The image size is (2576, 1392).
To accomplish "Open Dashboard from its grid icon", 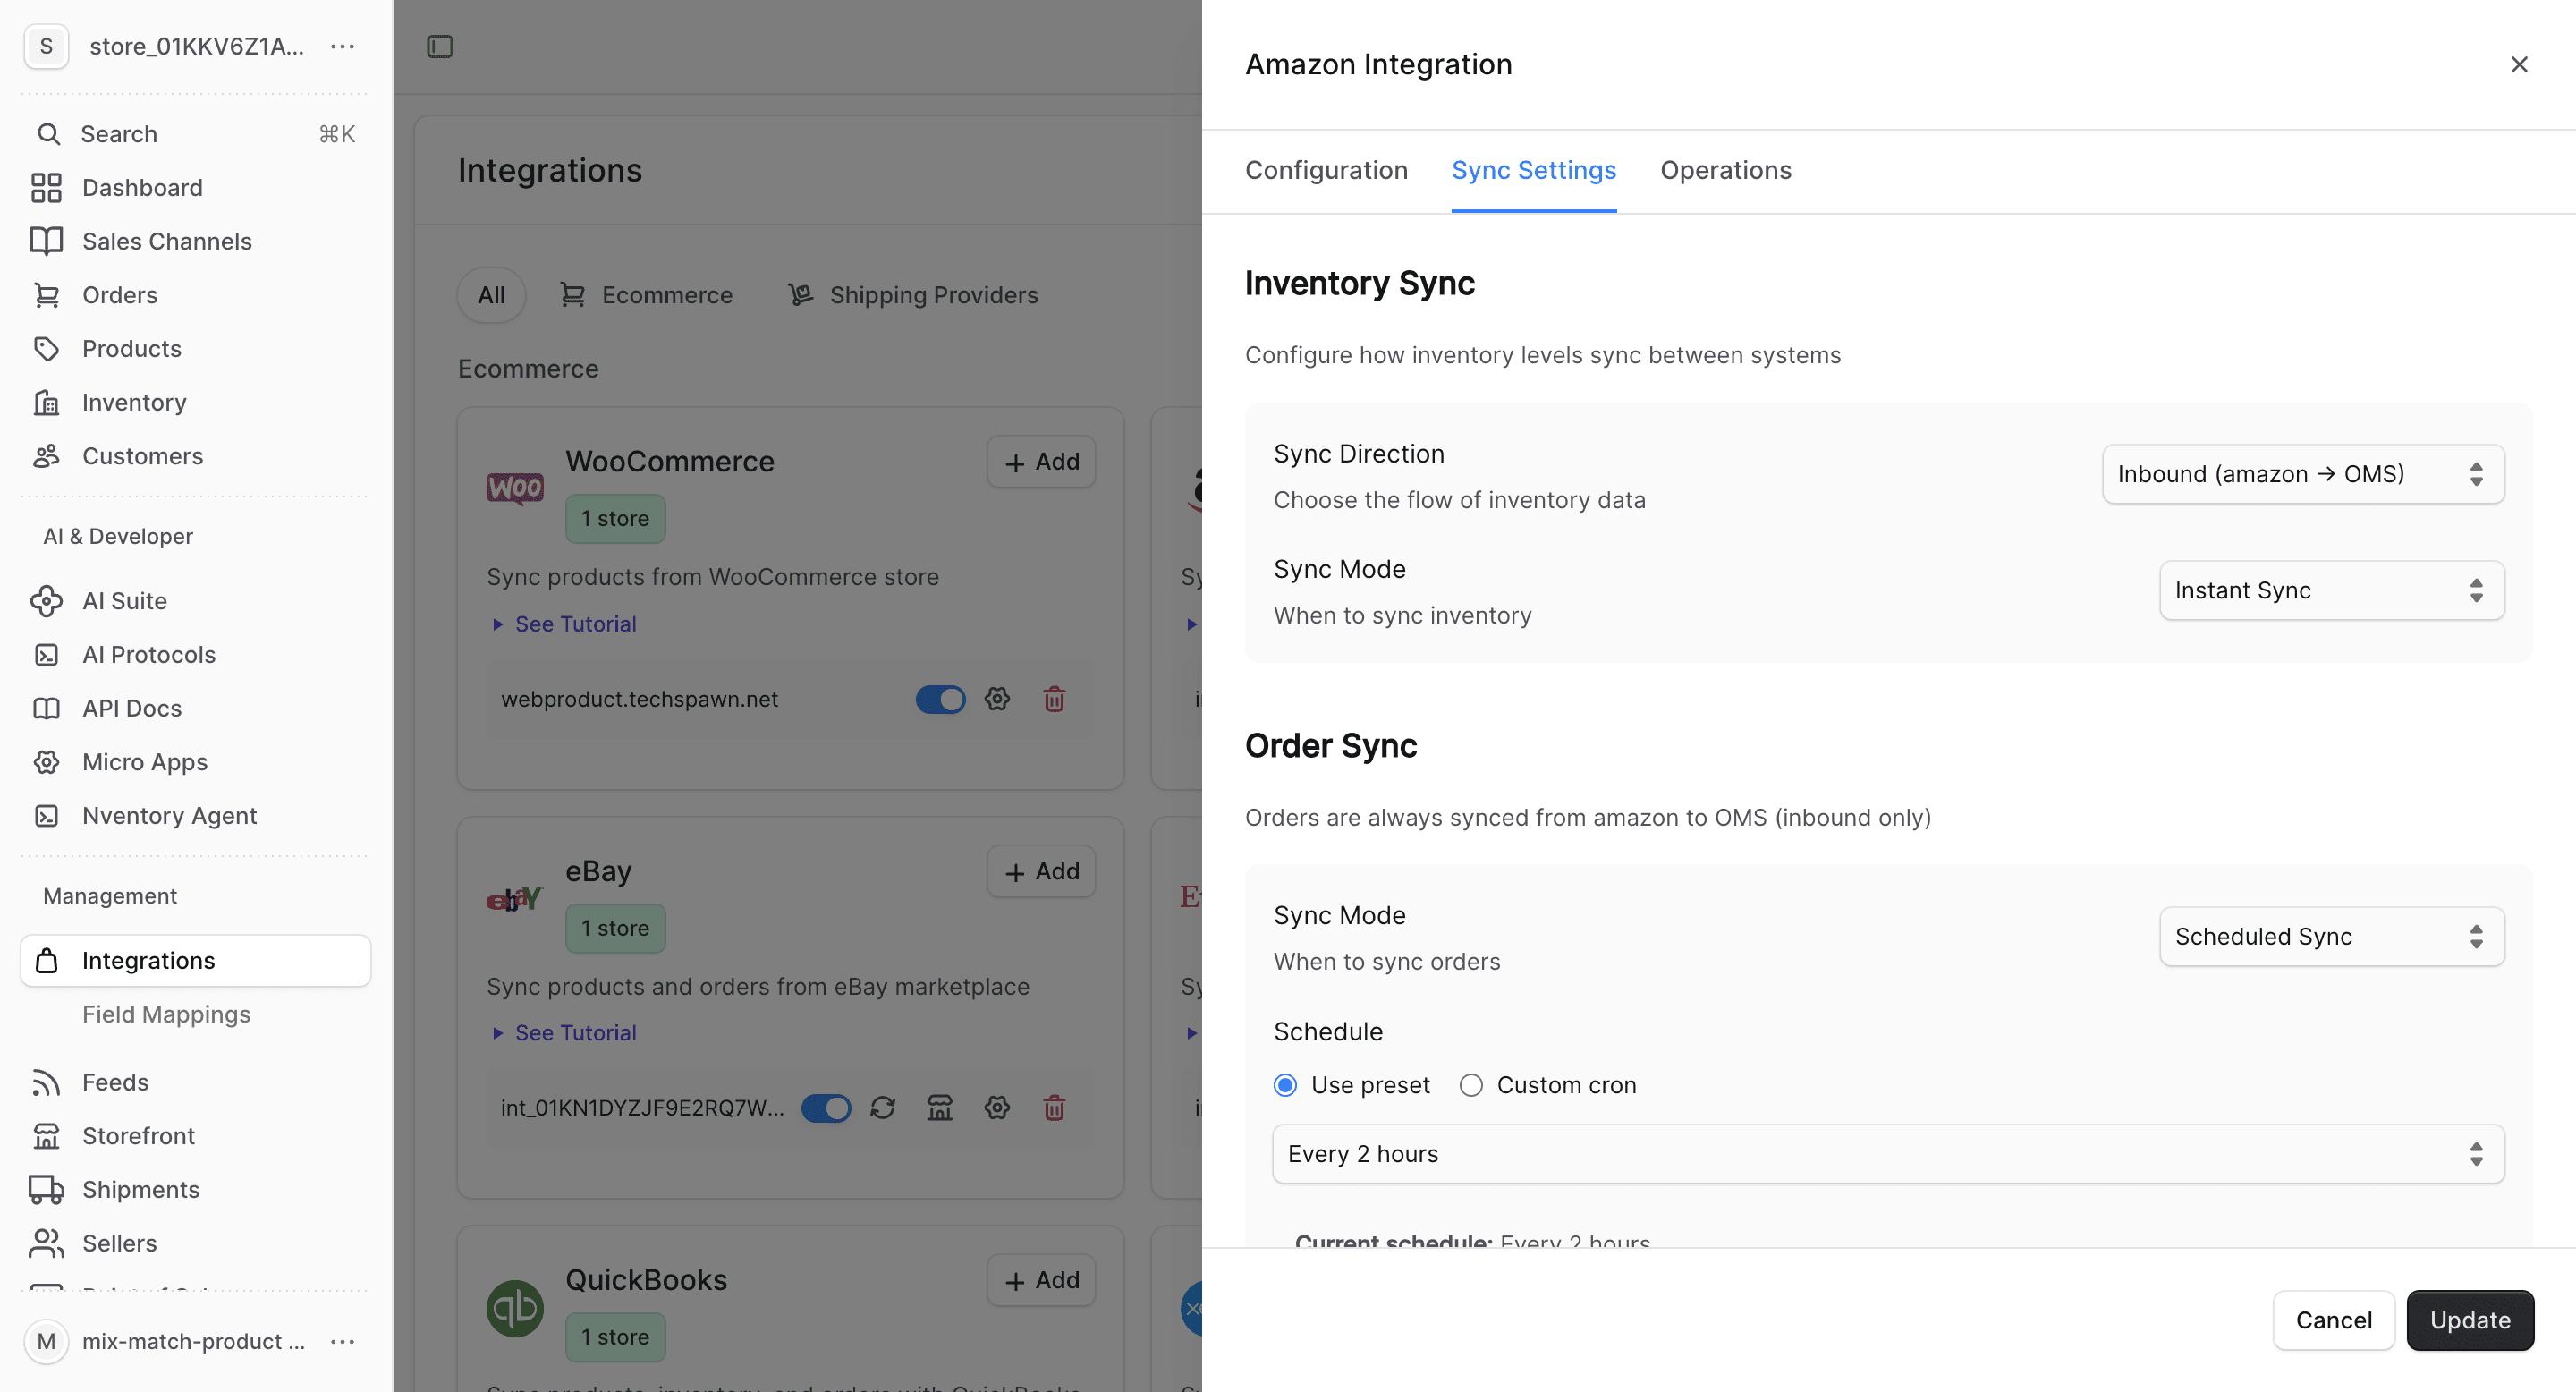I will click(x=46, y=188).
